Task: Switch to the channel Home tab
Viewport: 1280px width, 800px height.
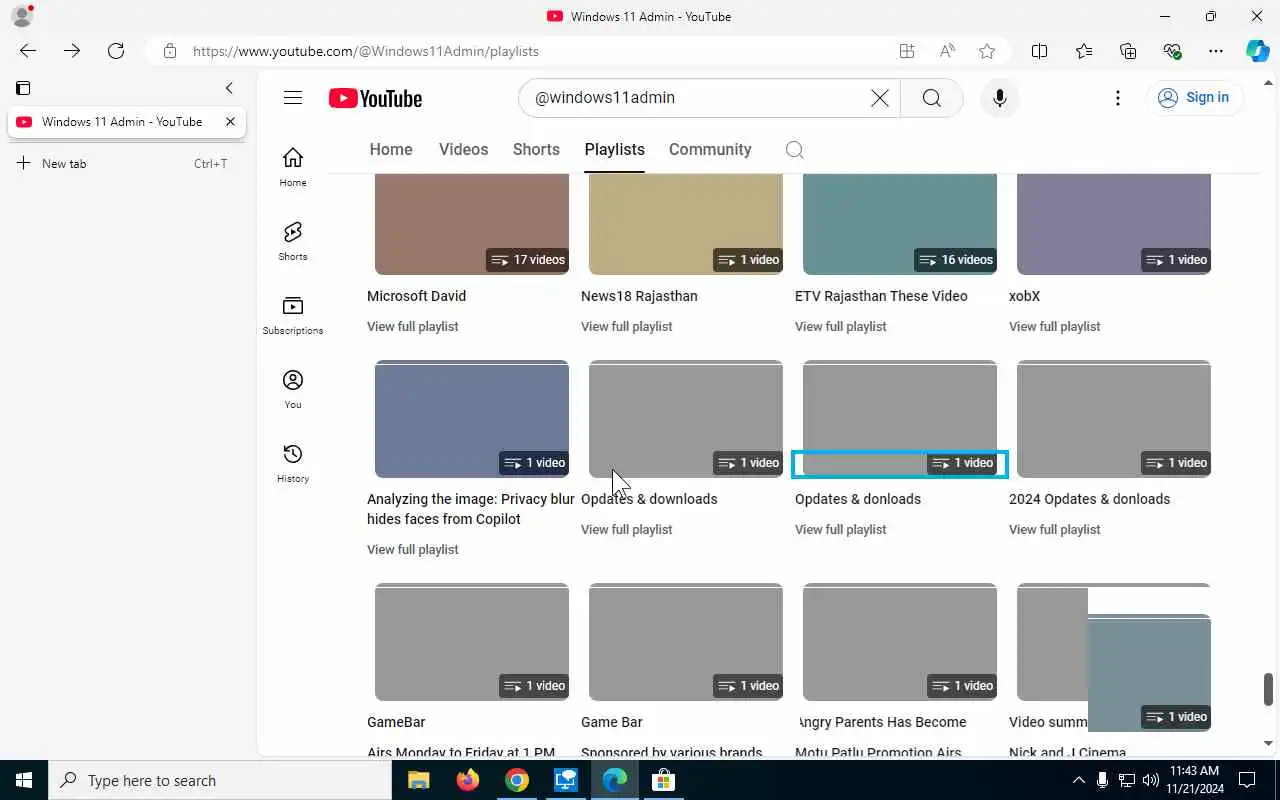Action: [391, 150]
